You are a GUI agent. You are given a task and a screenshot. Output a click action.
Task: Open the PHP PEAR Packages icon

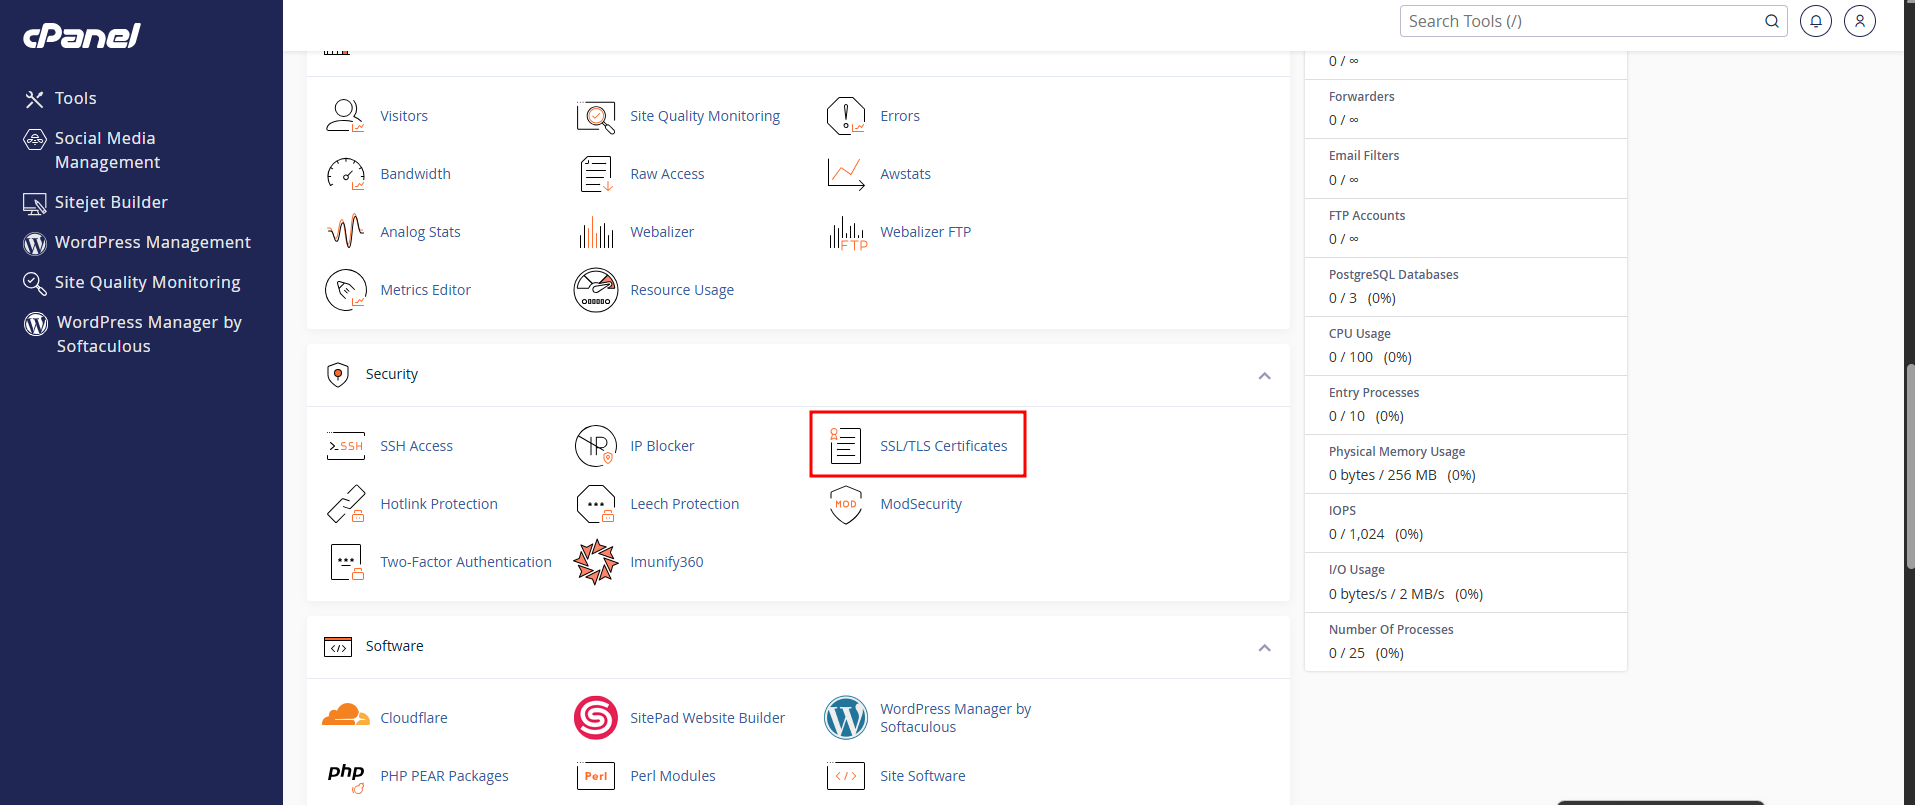(x=346, y=777)
